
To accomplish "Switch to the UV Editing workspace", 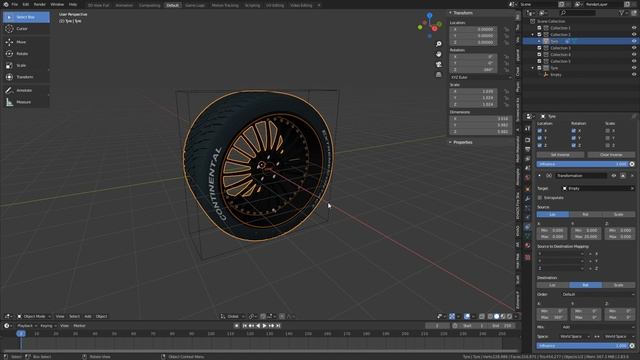I will [x=275, y=5].
